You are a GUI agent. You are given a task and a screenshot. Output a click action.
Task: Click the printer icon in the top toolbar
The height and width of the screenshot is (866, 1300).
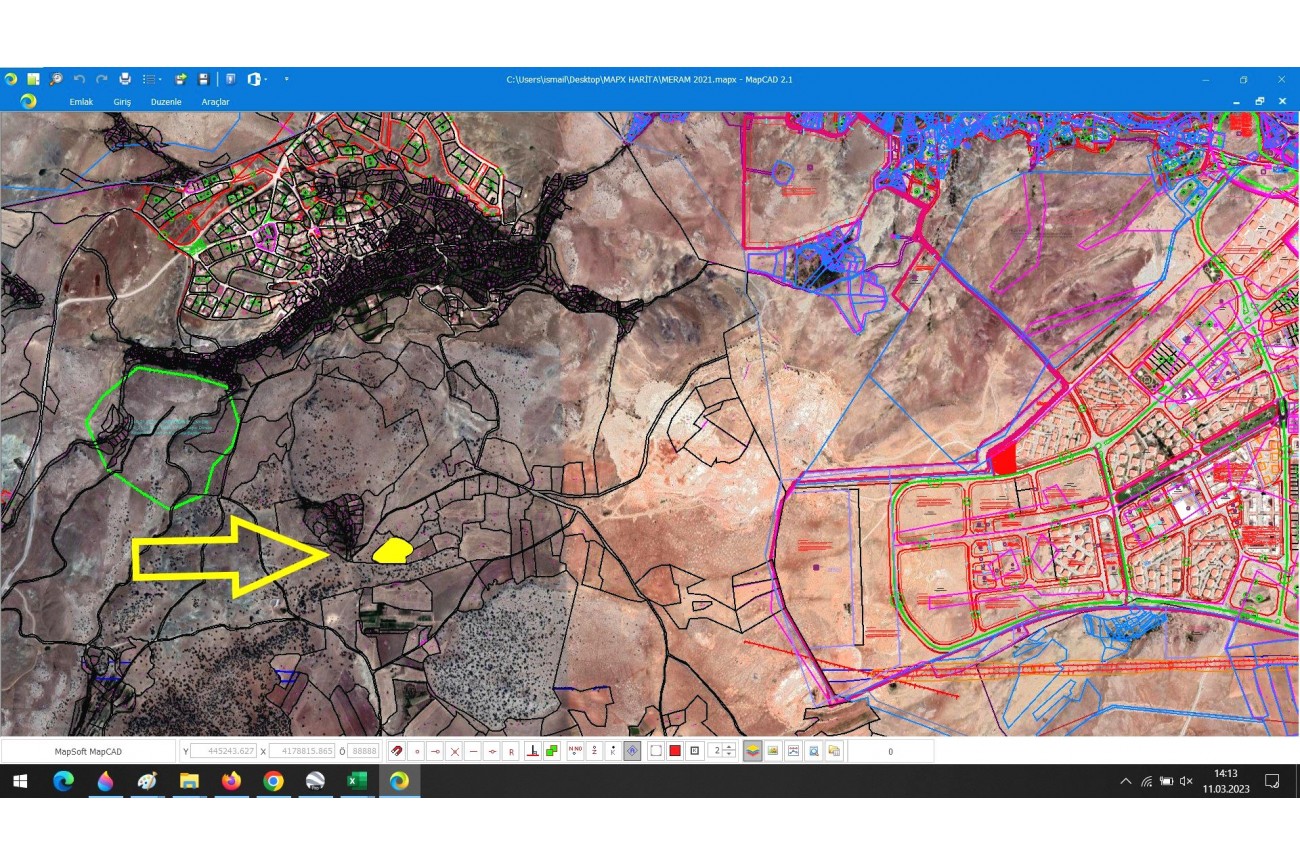tap(125, 79)
